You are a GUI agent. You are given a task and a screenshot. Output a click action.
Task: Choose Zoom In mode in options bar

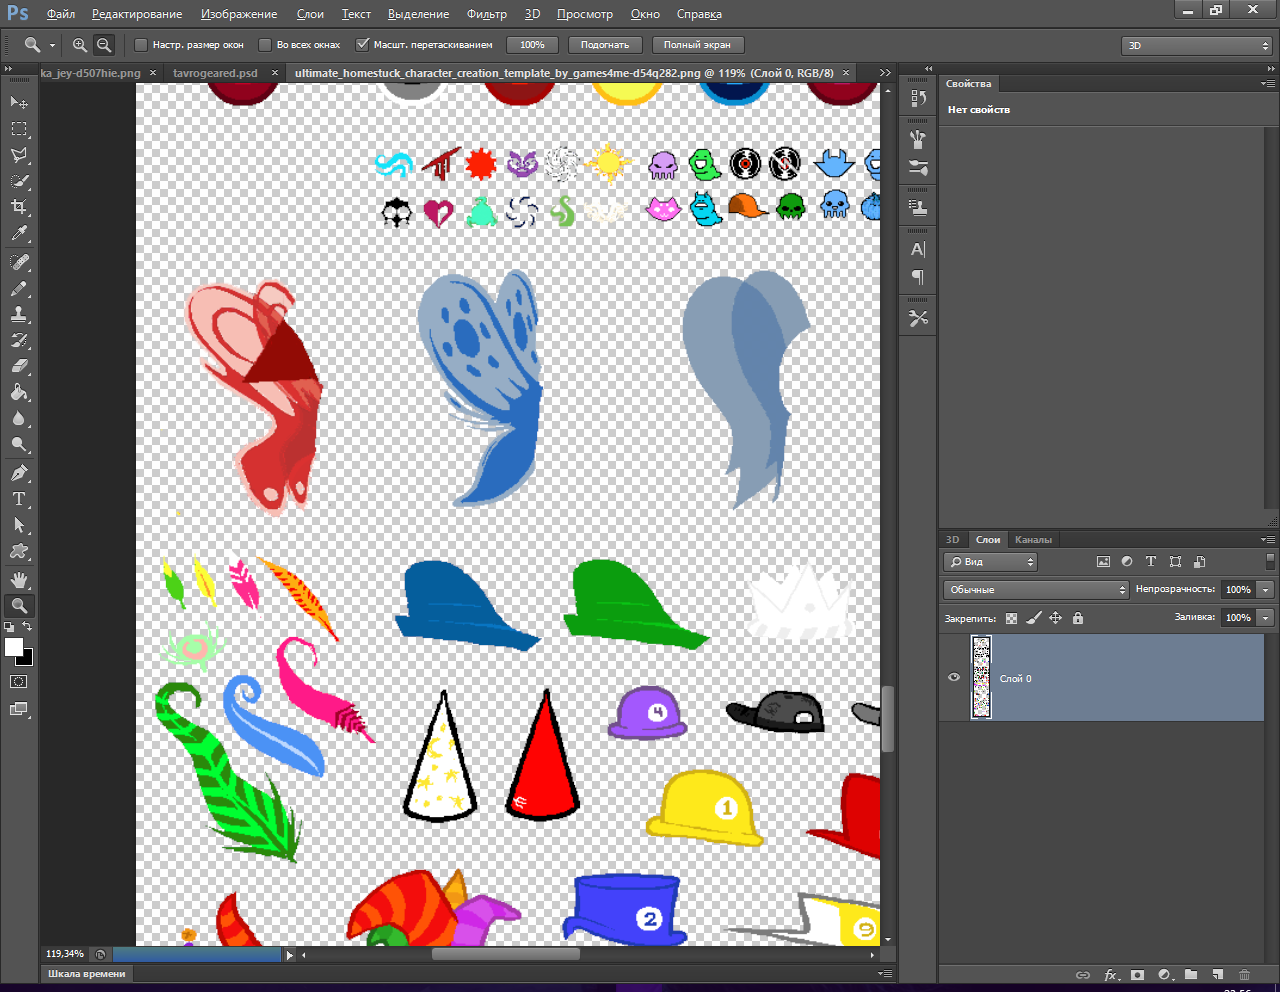click(x=80, y=45)
